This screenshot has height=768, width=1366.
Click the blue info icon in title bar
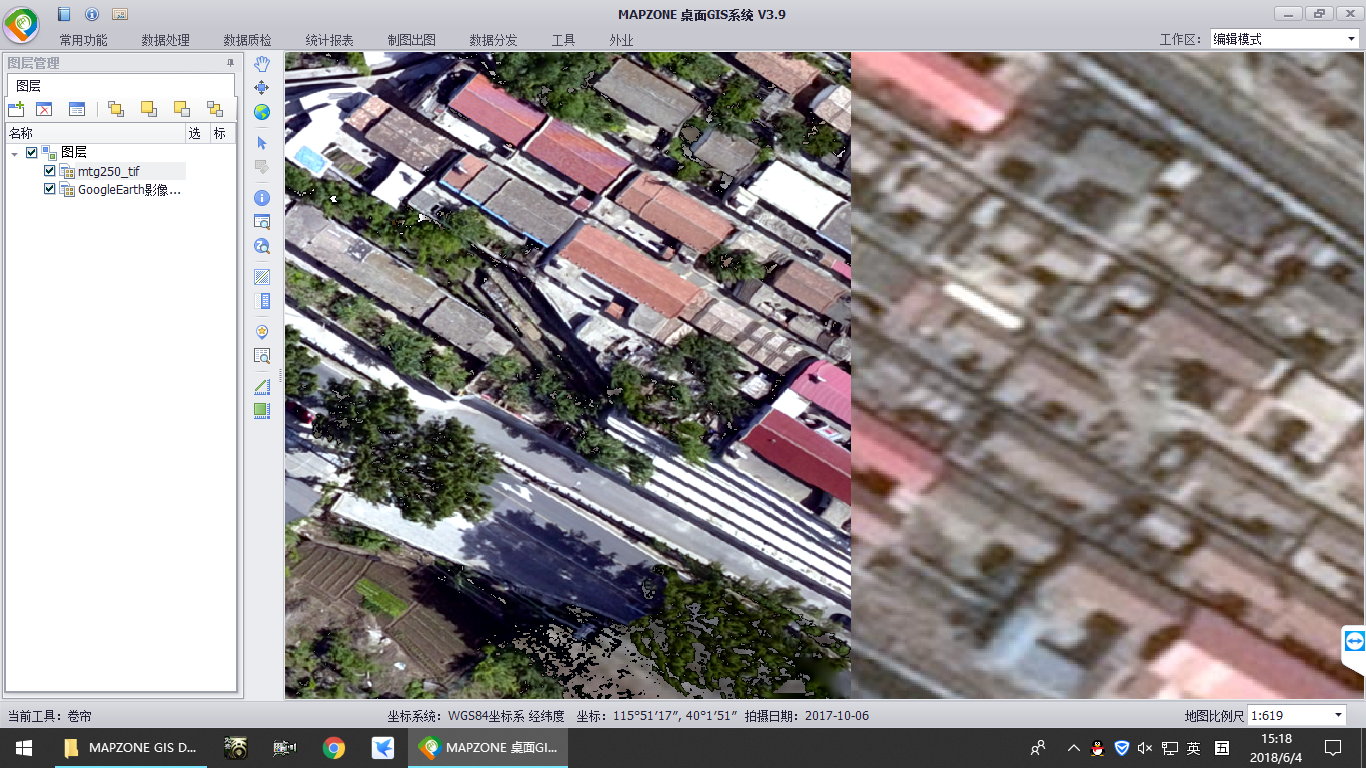[92, 14]
